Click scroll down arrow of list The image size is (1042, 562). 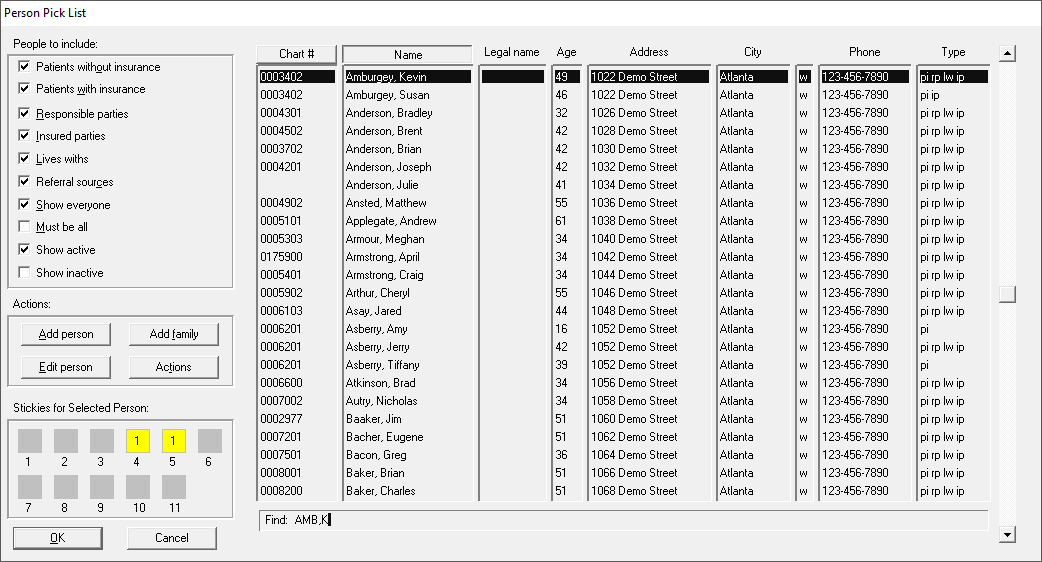pos(1007,533)
